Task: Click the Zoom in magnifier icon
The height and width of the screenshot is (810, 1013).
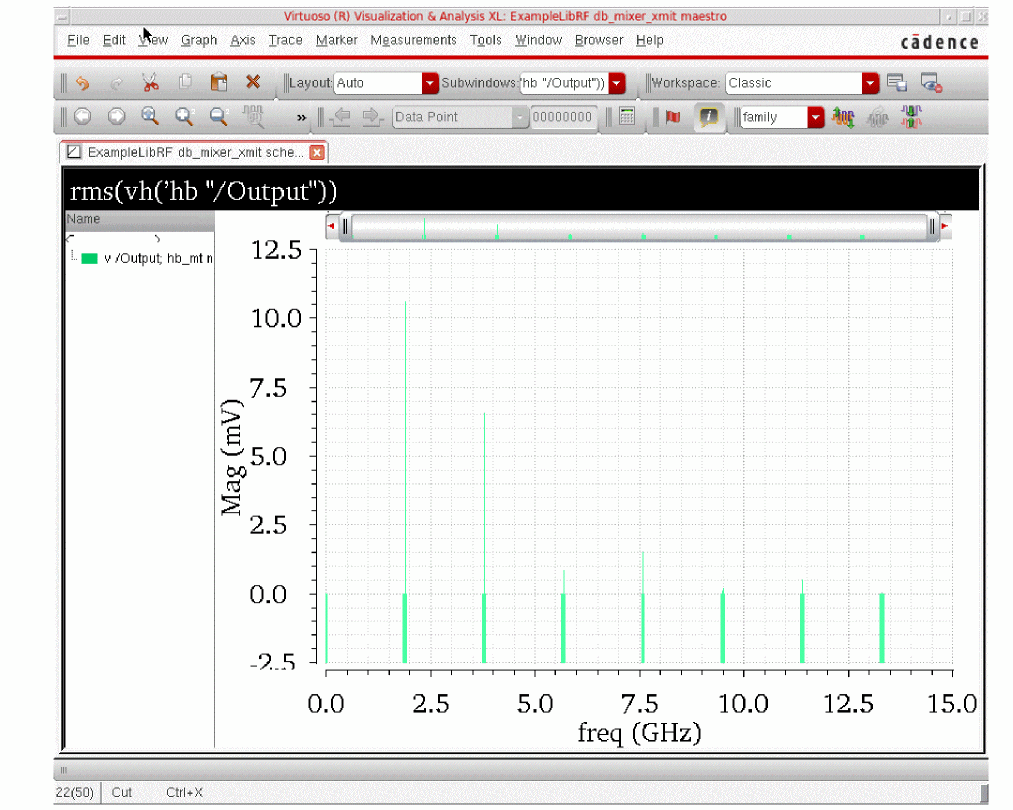Action: [184, 116]
